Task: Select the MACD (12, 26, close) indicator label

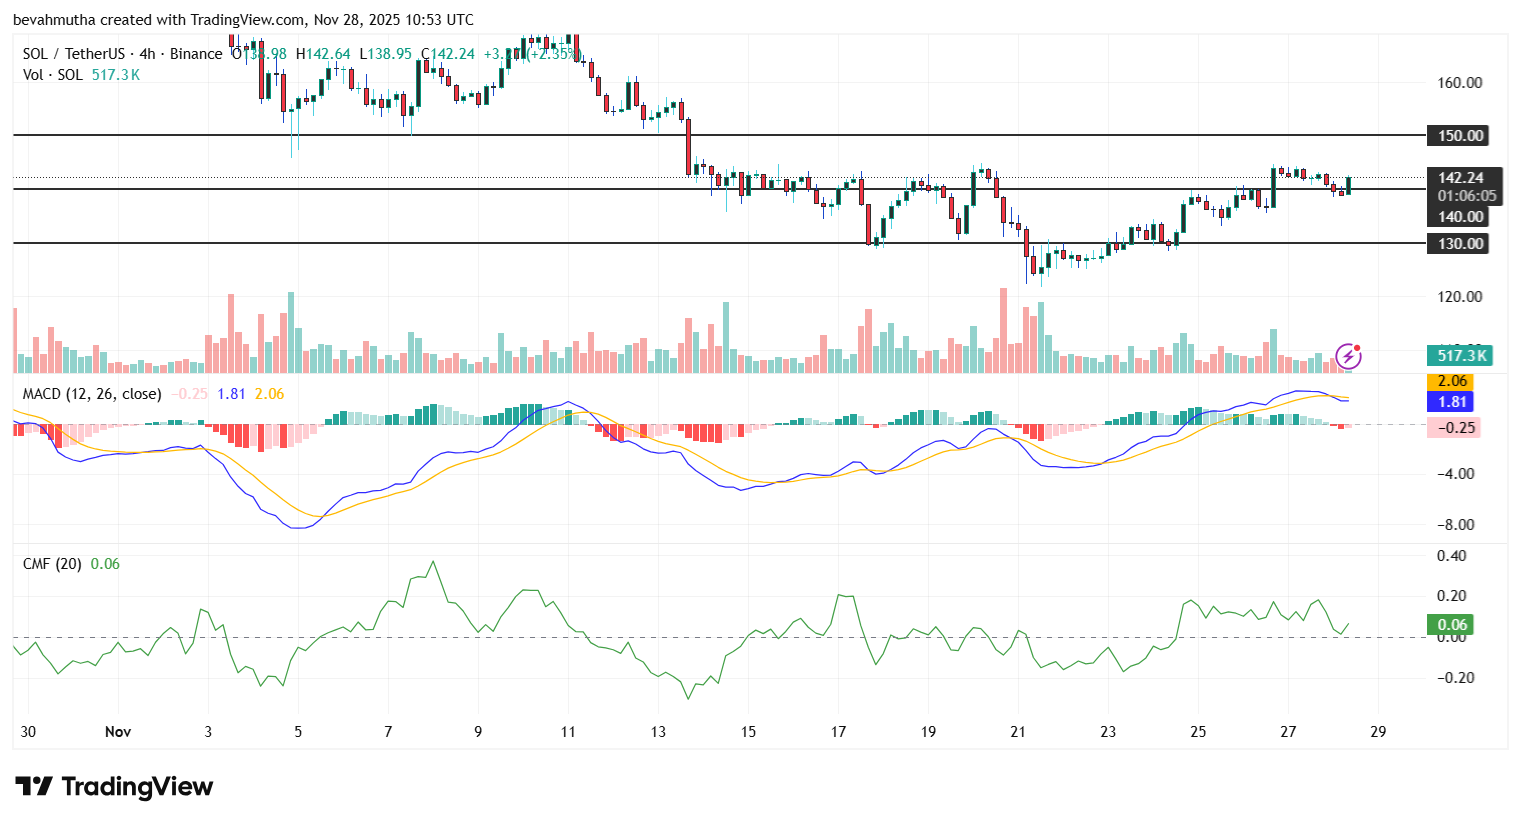Action: coord(91,394)
